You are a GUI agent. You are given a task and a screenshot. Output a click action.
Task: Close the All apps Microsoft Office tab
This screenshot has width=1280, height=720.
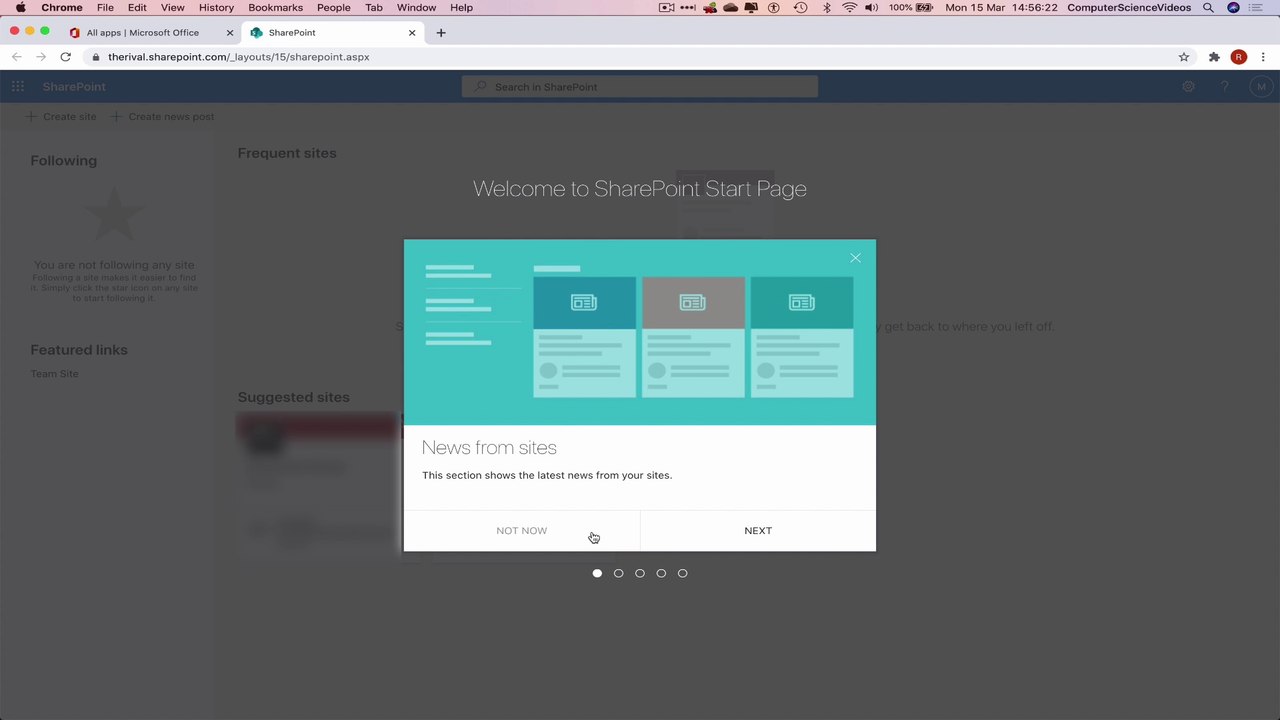(x=230, y=33)
